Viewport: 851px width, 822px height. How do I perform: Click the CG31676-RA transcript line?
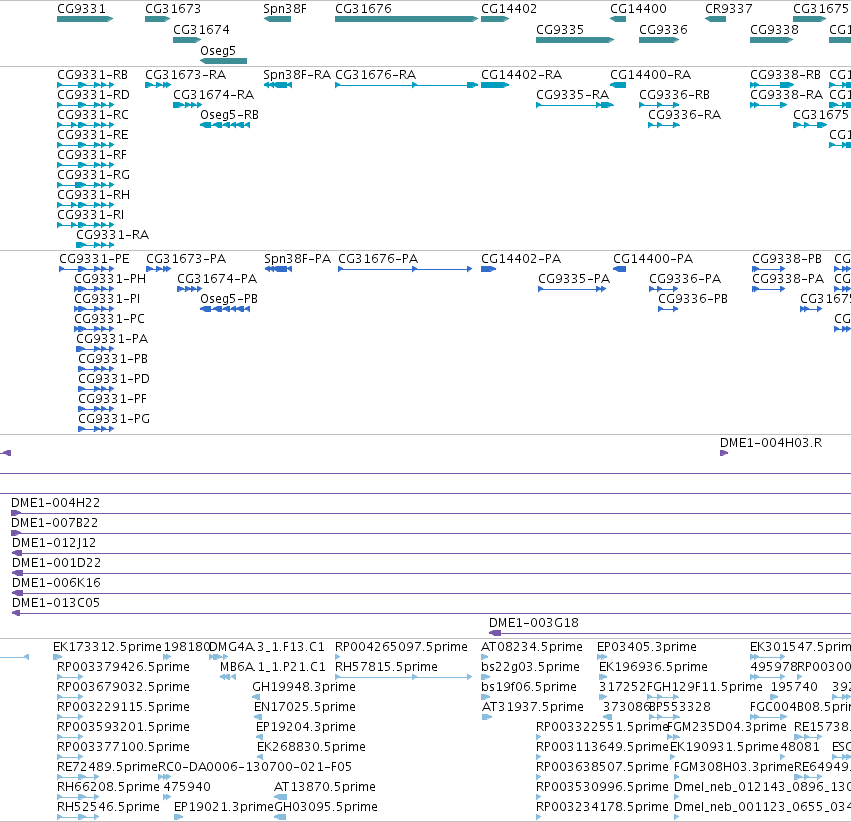pyautogui.click(x=407, y=85)
